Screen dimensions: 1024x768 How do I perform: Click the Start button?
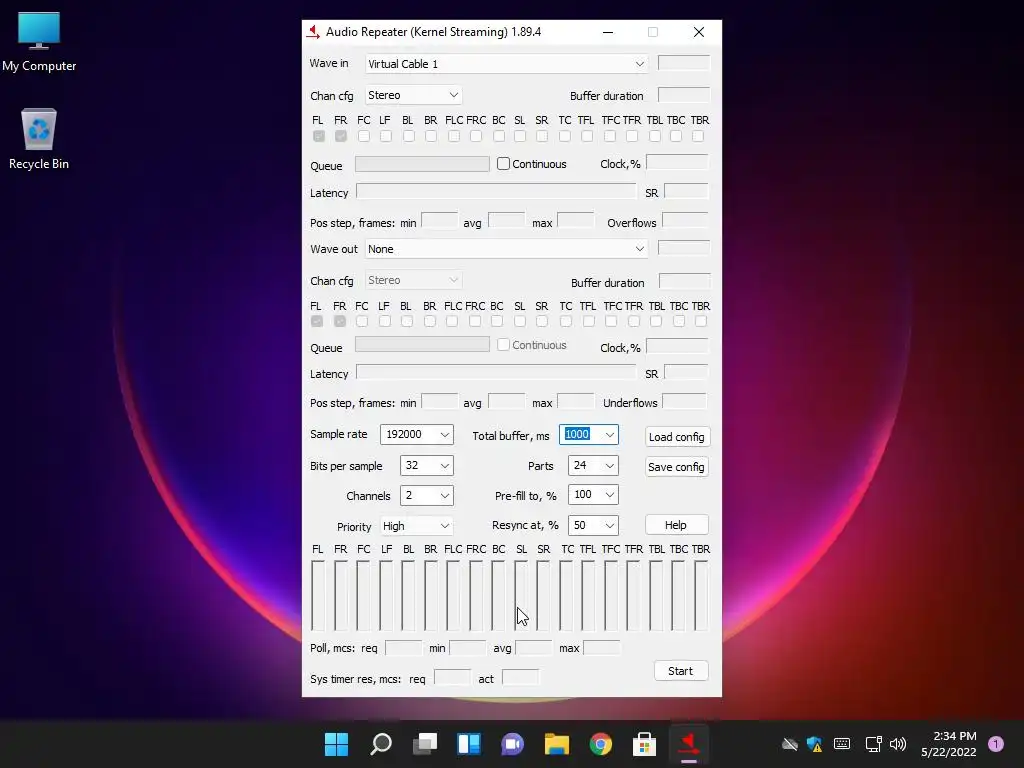[x=680, y=671]
